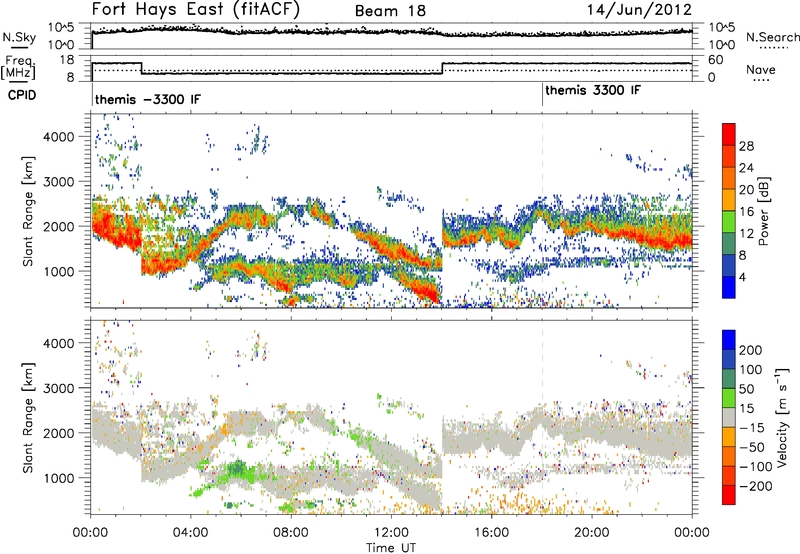Click the '3000' tick in power panel
This screenshot has width=800, height=554.
click(x=59, y=182)
